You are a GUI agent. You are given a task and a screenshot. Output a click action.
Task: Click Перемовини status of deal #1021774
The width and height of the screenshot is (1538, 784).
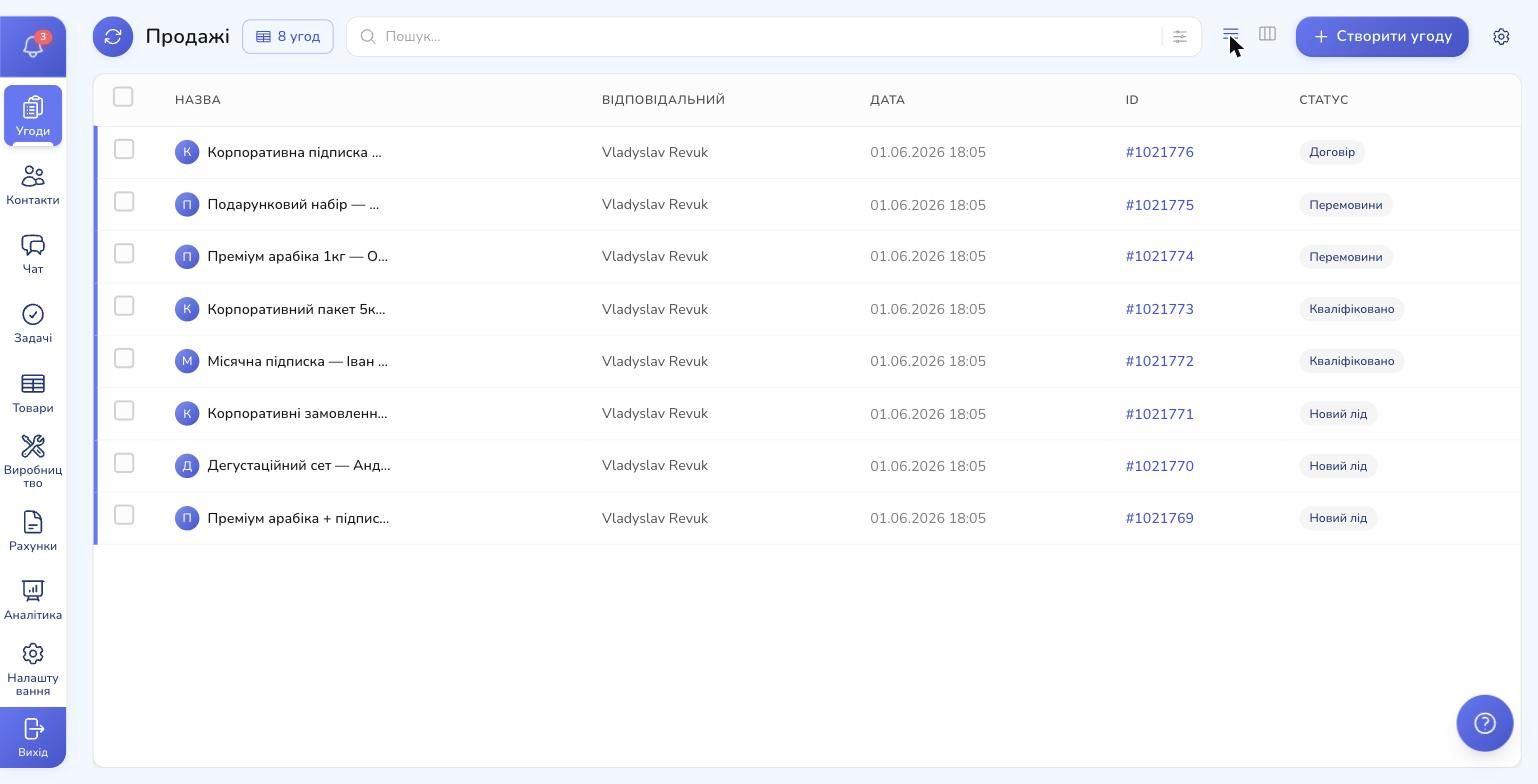(1346, 257)
